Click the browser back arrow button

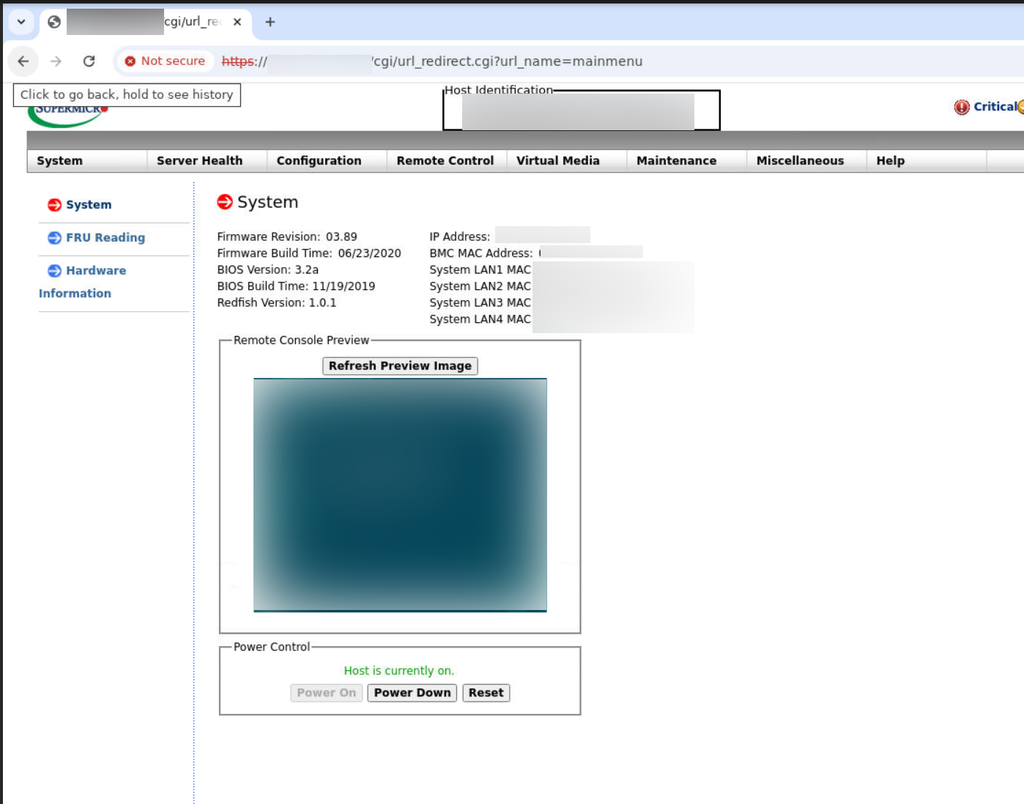24,61
